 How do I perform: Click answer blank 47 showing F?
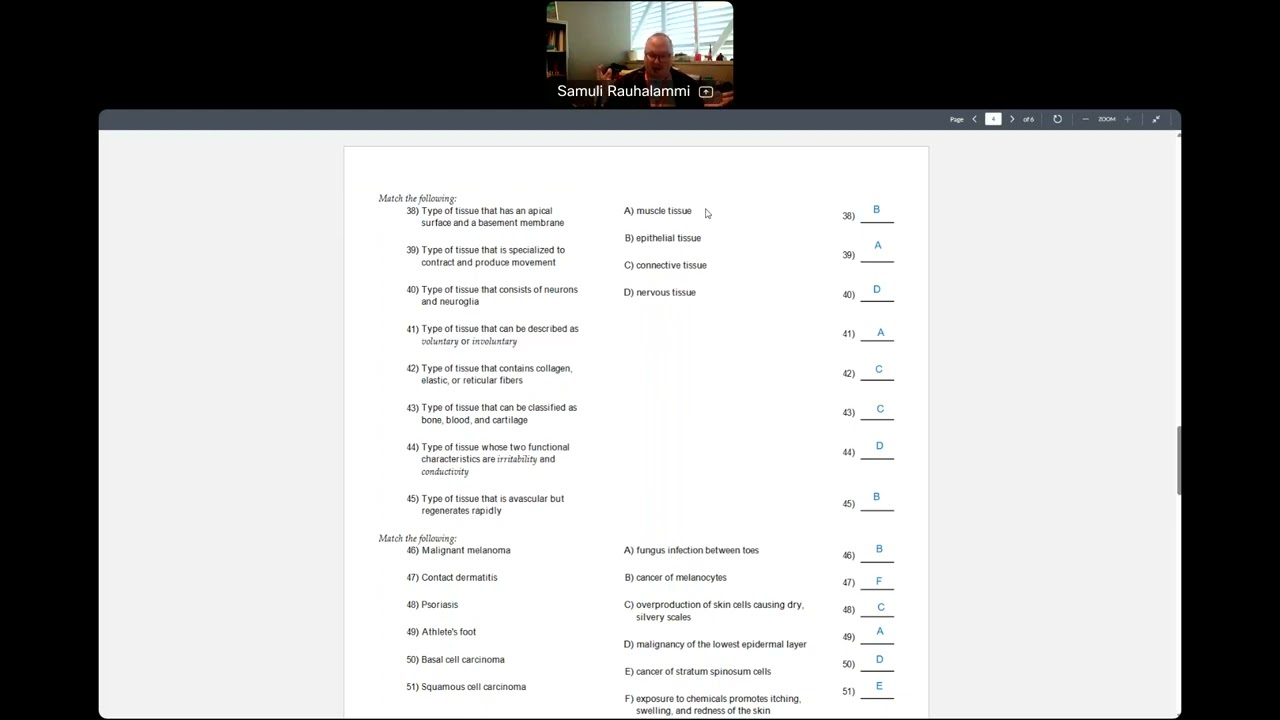click(x=877, y=581)
